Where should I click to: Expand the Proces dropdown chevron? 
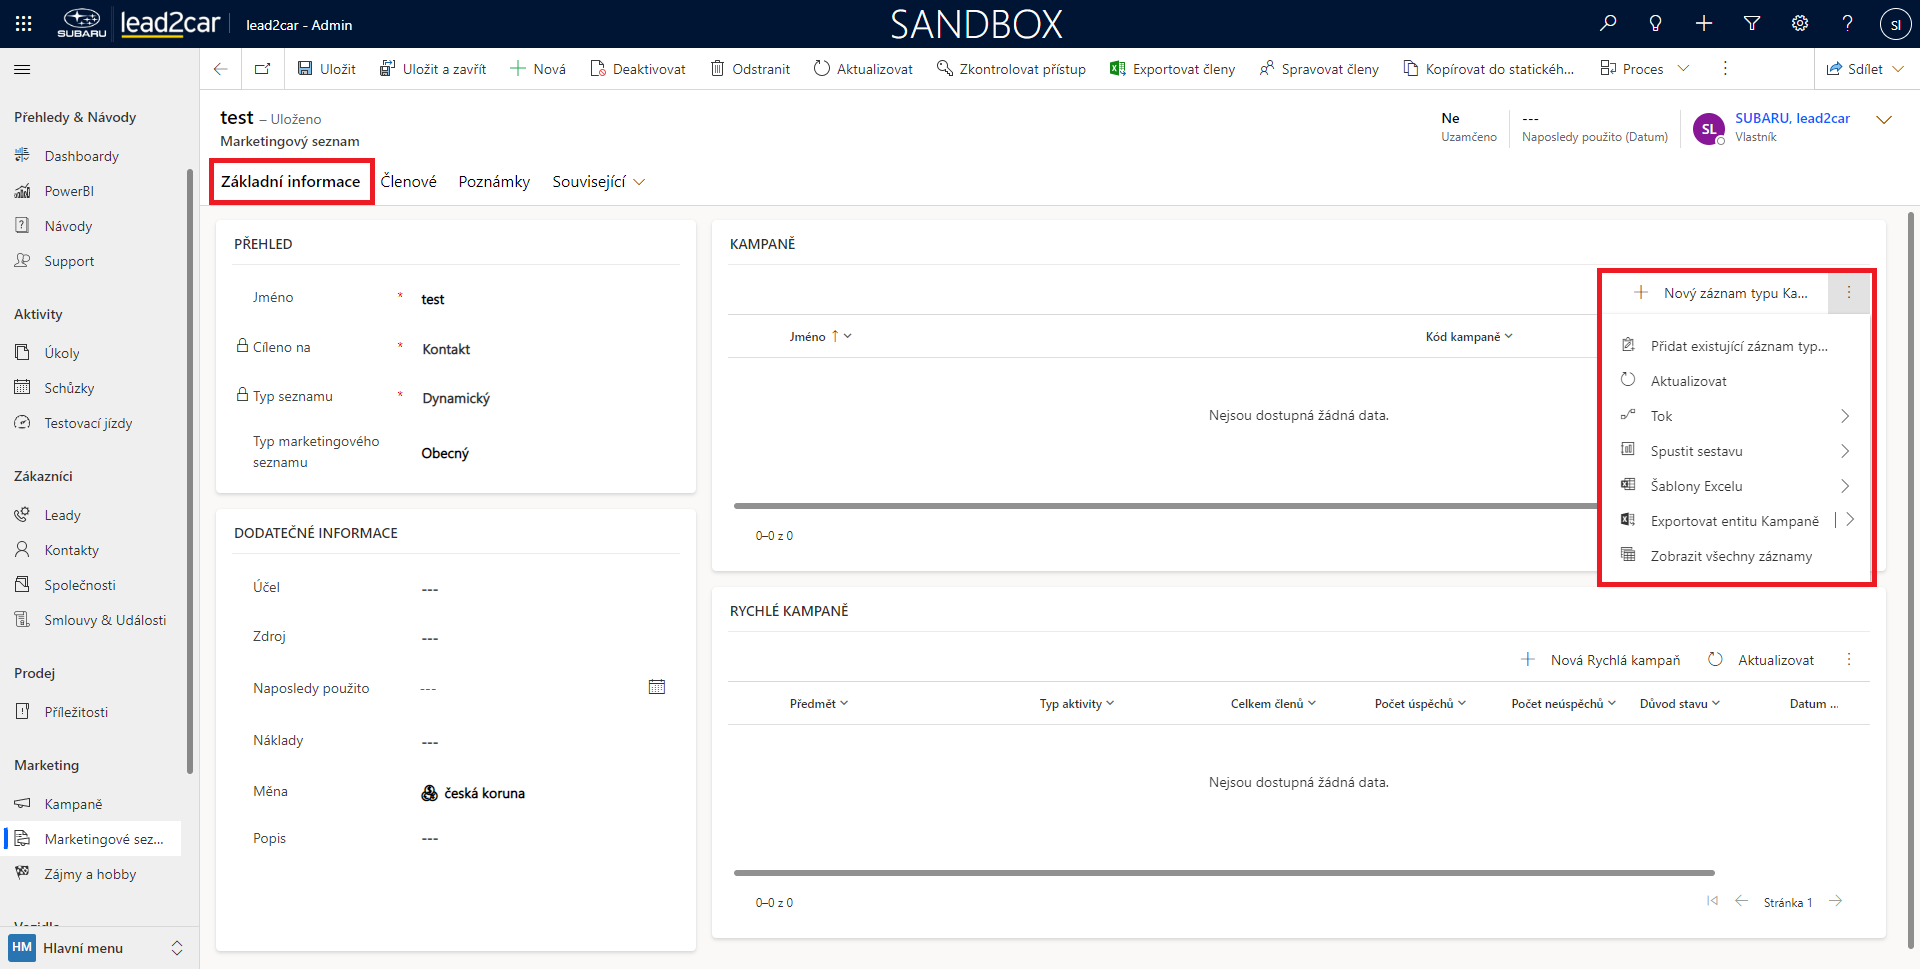pos(1683,69)
